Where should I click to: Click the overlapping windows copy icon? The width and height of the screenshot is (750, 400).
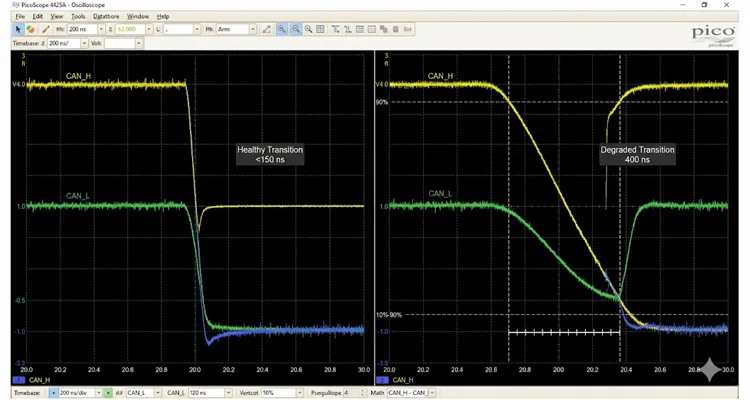pos(384,29)
